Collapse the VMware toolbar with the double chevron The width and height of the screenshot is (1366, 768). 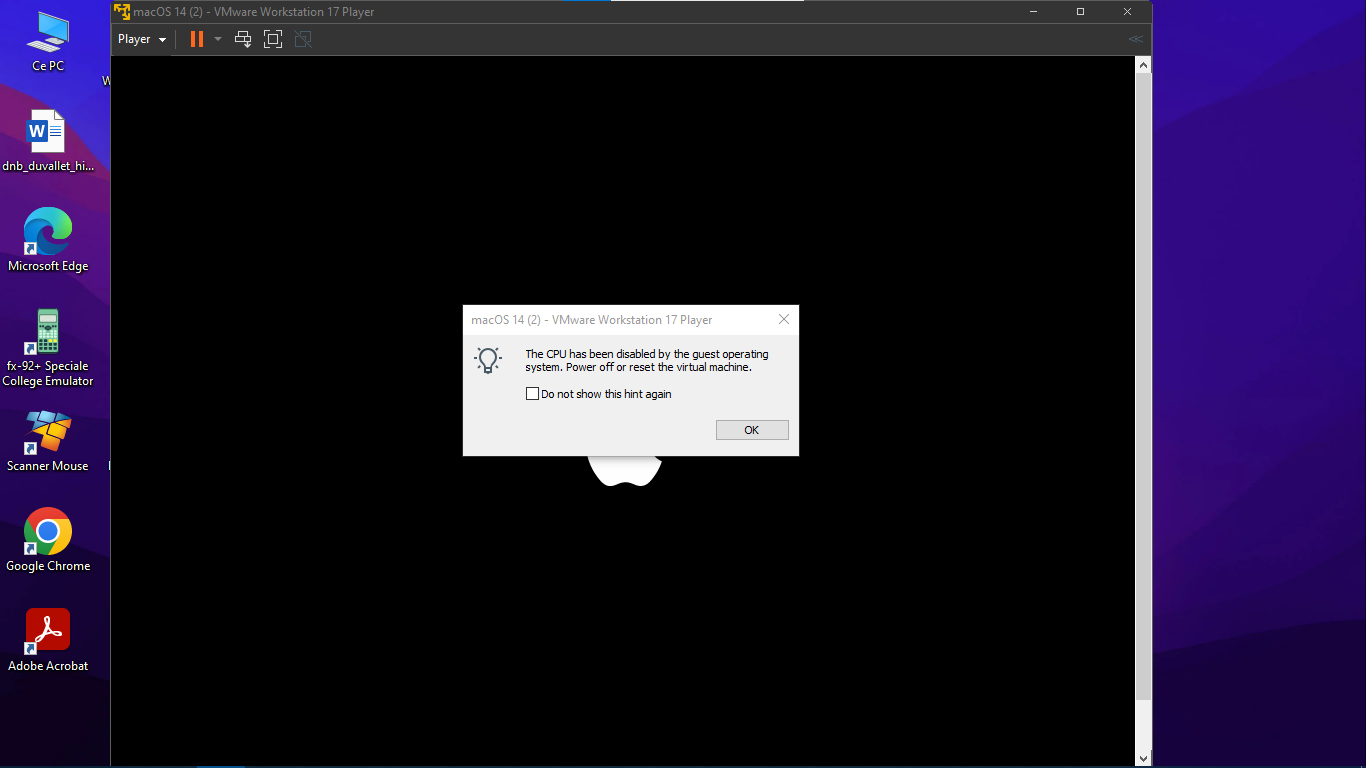1135,39
